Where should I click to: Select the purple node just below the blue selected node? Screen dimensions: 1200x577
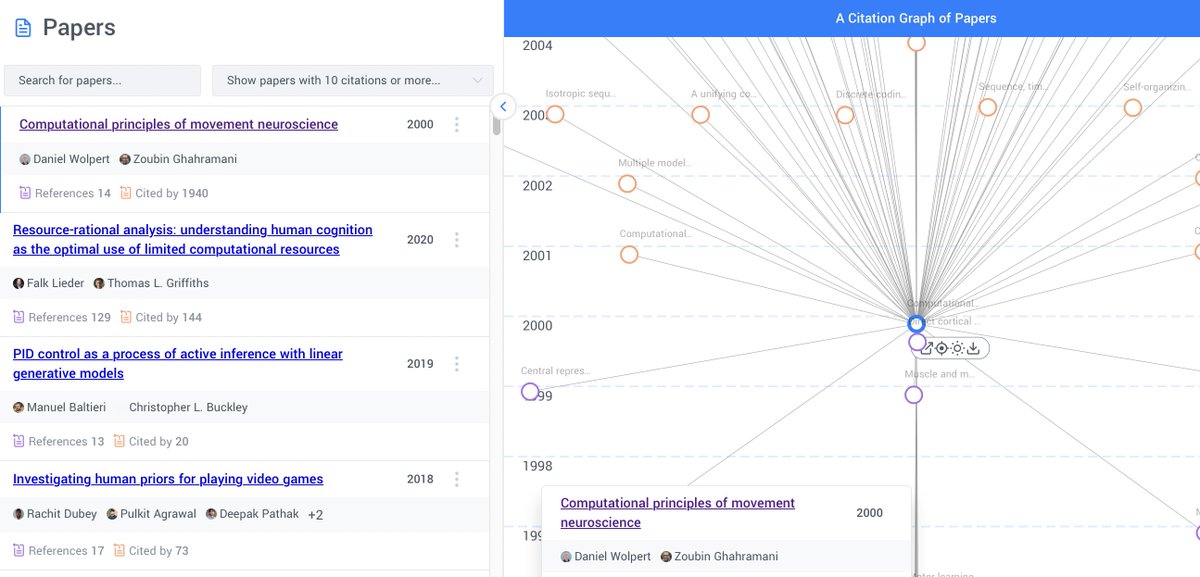(x=917, y=342)
